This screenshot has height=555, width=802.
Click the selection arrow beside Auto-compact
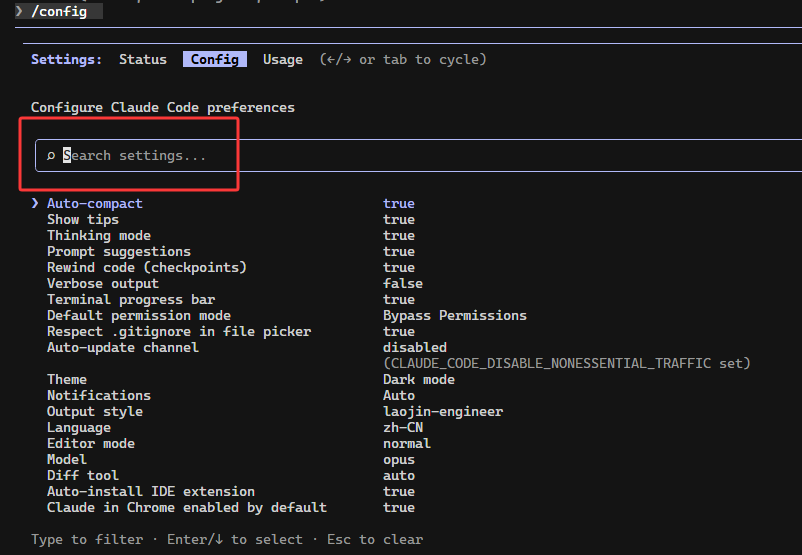[35, 203]
